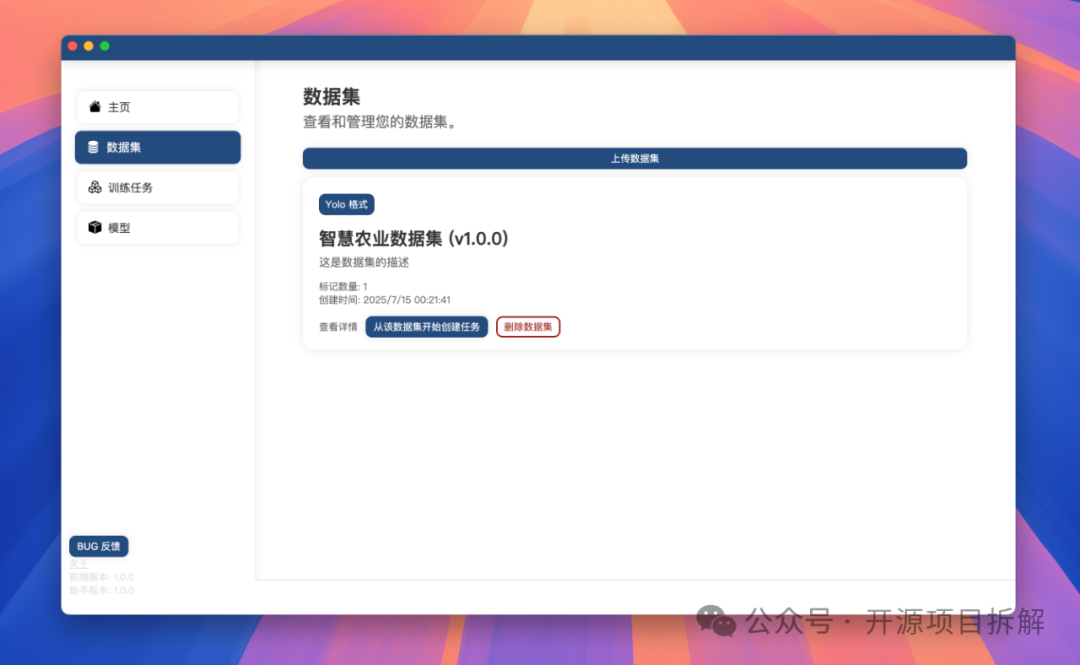Click the yellow minimize window button
Image resolution: width=1080 pixels, height=665 pixels.
pyautogui.click(x=88, y=45)
